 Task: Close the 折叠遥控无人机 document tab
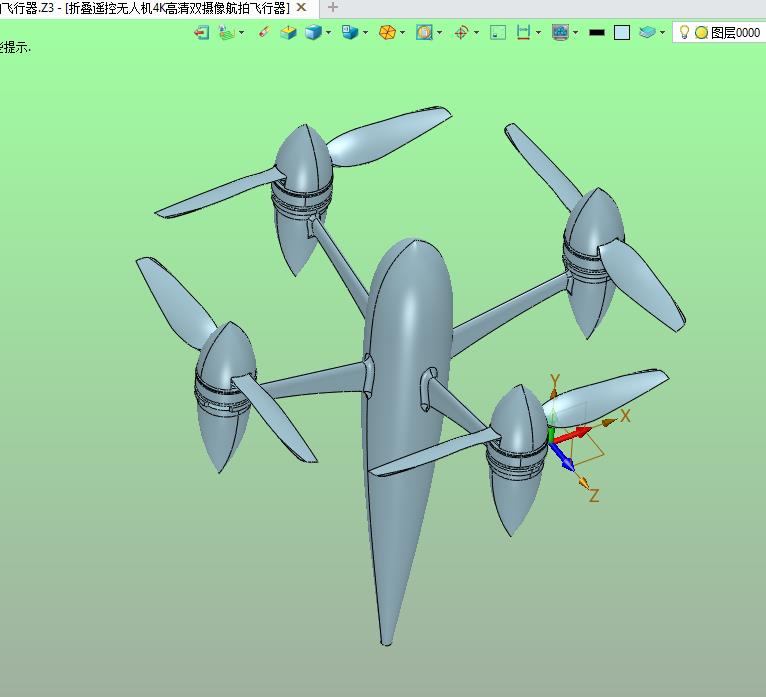point(301,7)
